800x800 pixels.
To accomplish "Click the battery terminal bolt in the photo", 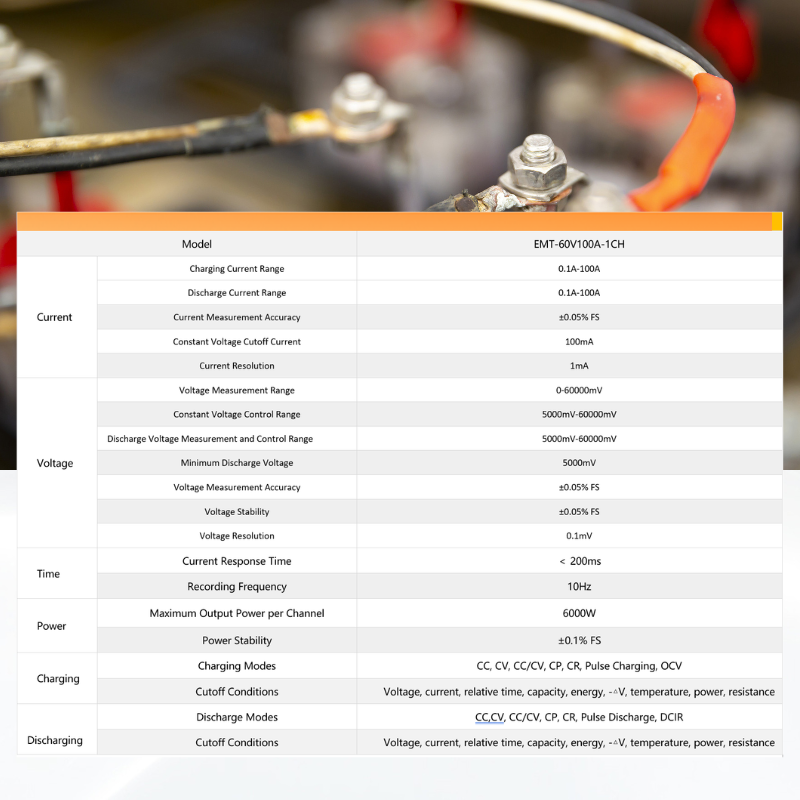I will point(536,166).
